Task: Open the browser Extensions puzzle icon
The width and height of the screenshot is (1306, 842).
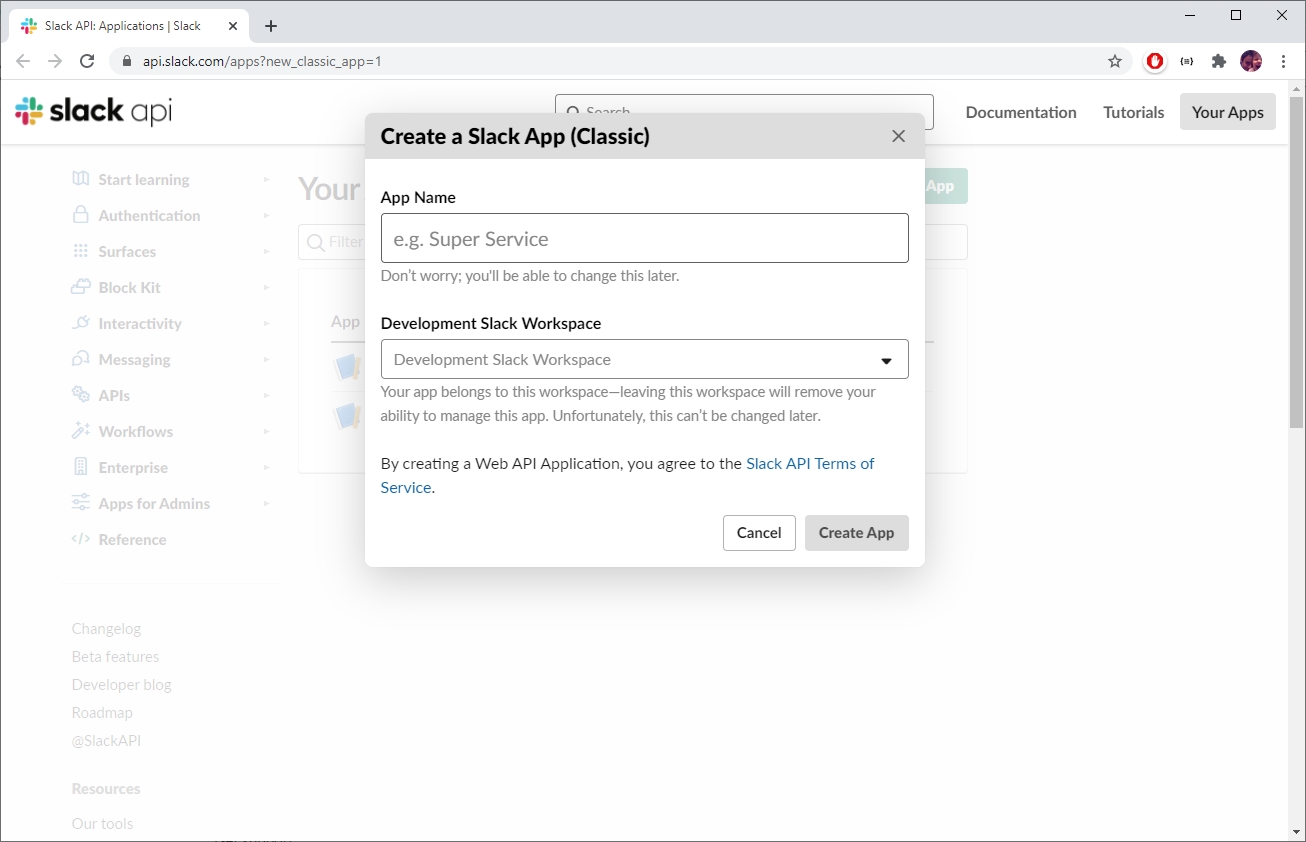Action: tap(1218, 61)
